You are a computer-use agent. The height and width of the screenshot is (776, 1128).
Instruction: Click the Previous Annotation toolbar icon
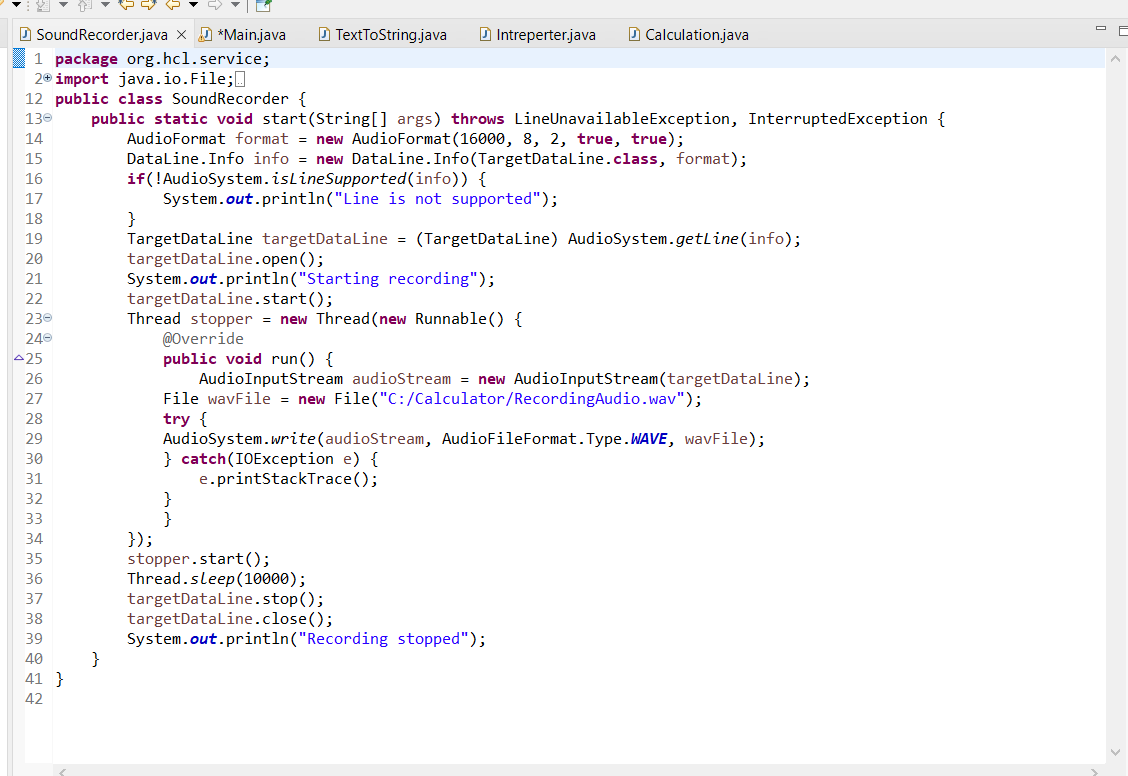(x=85, y=6)
